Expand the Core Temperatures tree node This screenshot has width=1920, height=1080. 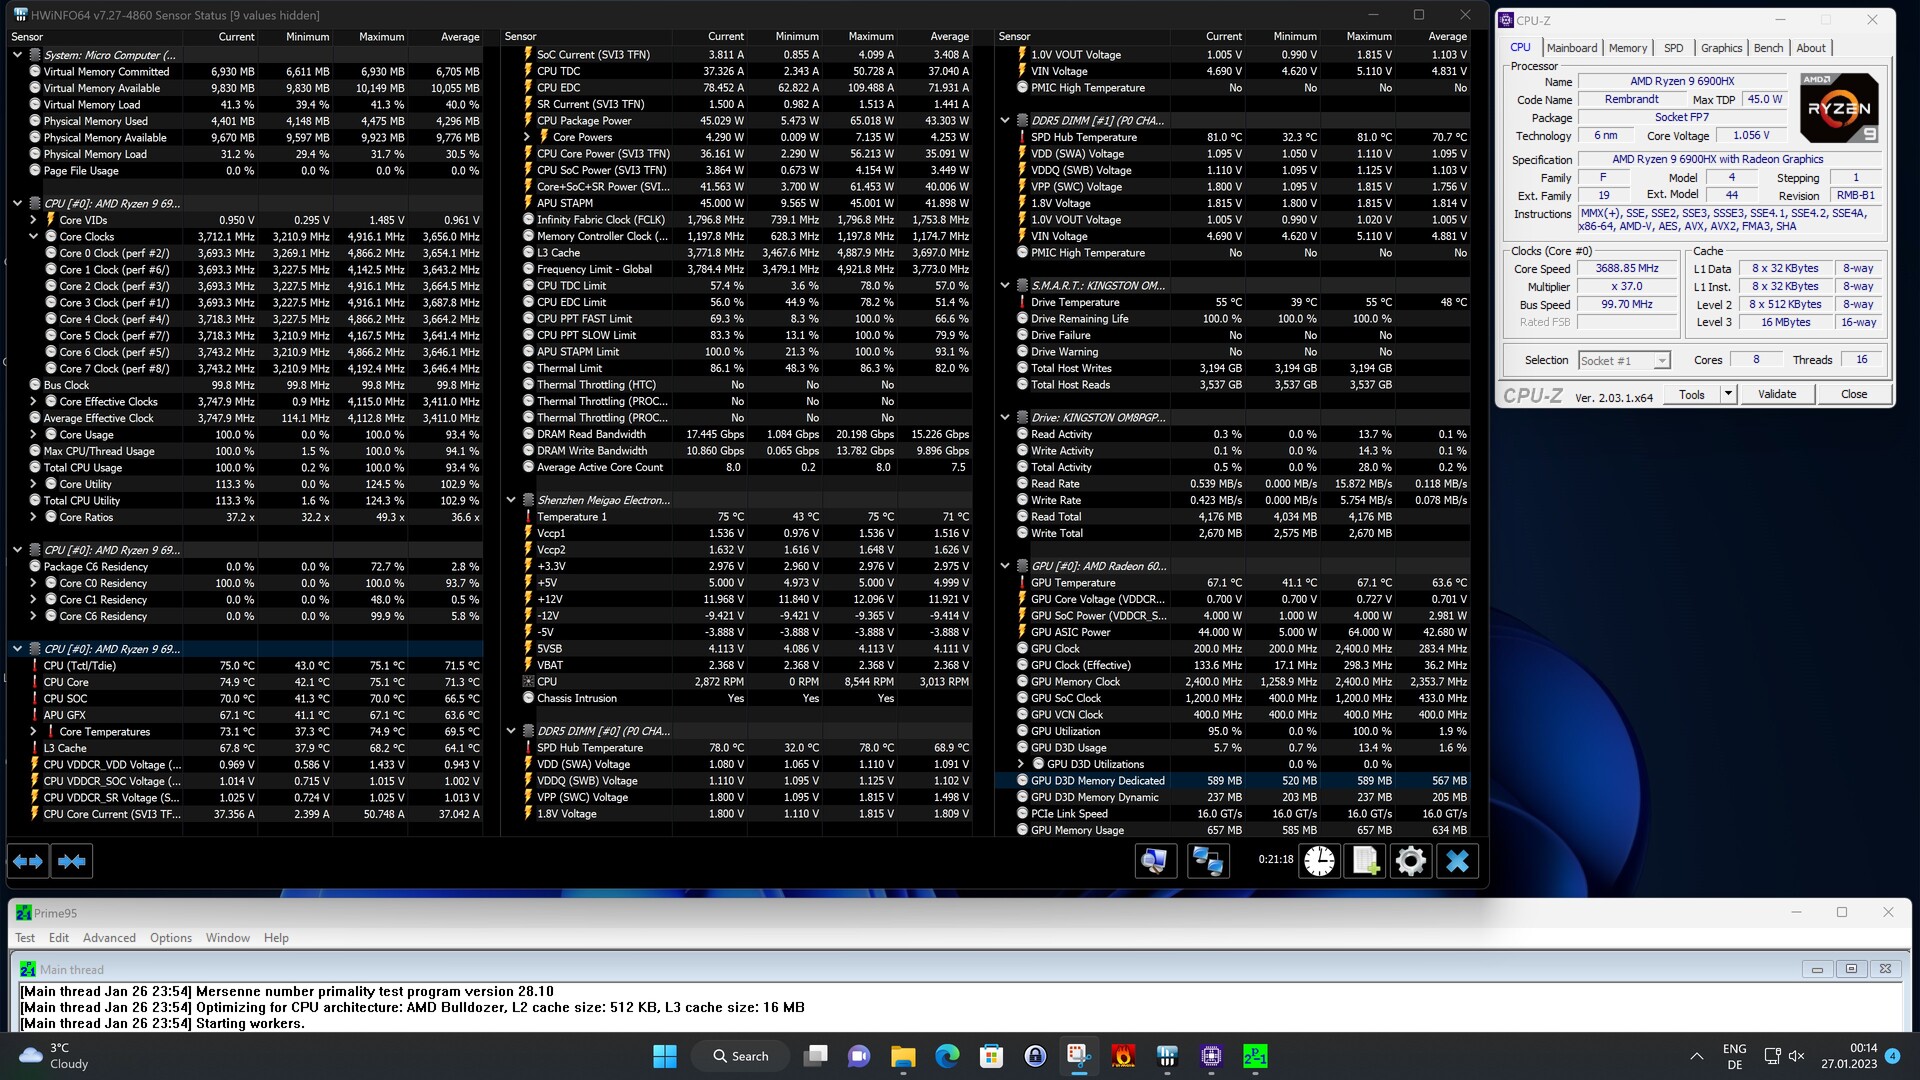(x=33, y=732)
